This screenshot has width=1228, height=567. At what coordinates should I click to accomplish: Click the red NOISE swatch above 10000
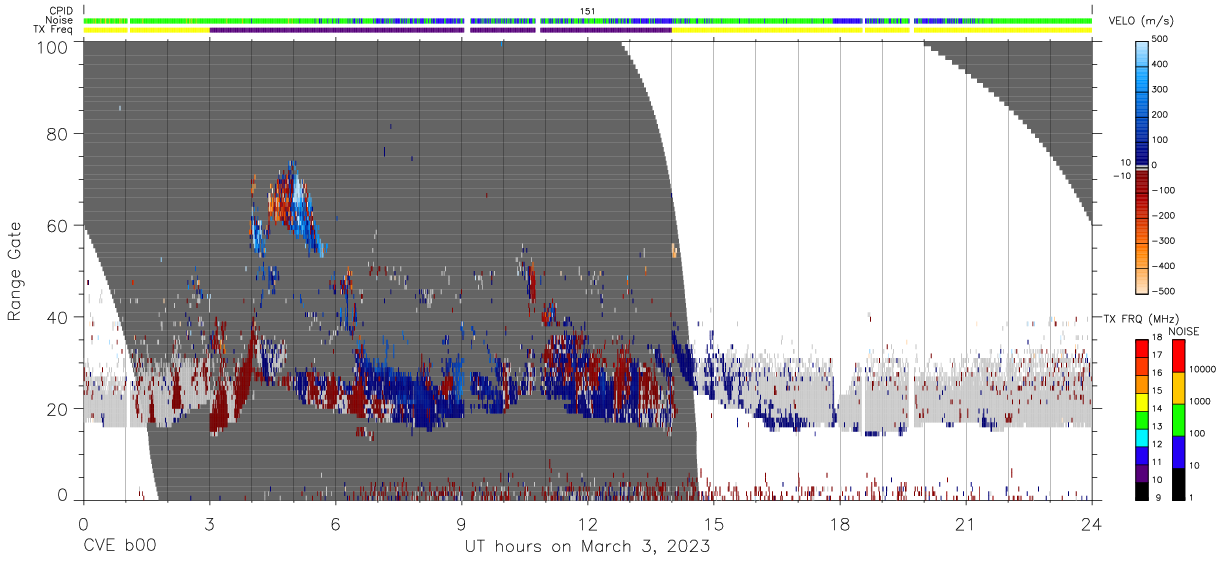[1177, 355]
